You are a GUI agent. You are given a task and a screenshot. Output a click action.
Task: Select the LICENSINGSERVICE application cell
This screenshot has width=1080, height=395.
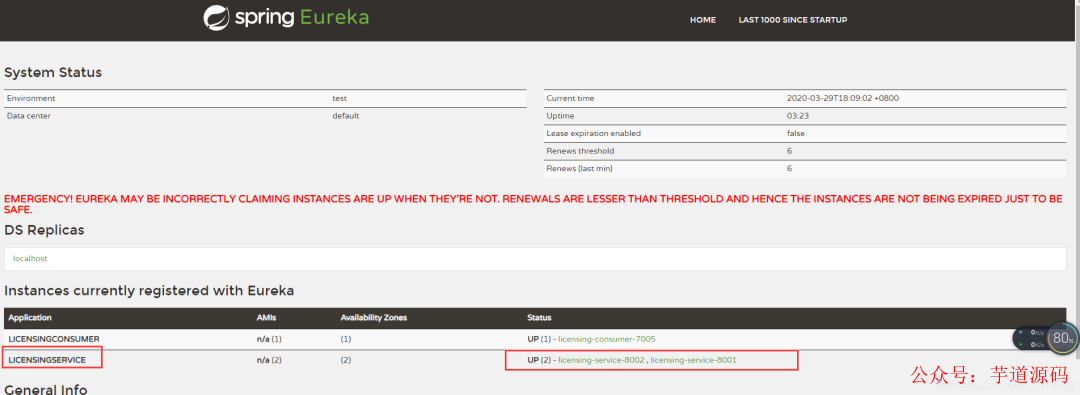(x=47, y=360)
